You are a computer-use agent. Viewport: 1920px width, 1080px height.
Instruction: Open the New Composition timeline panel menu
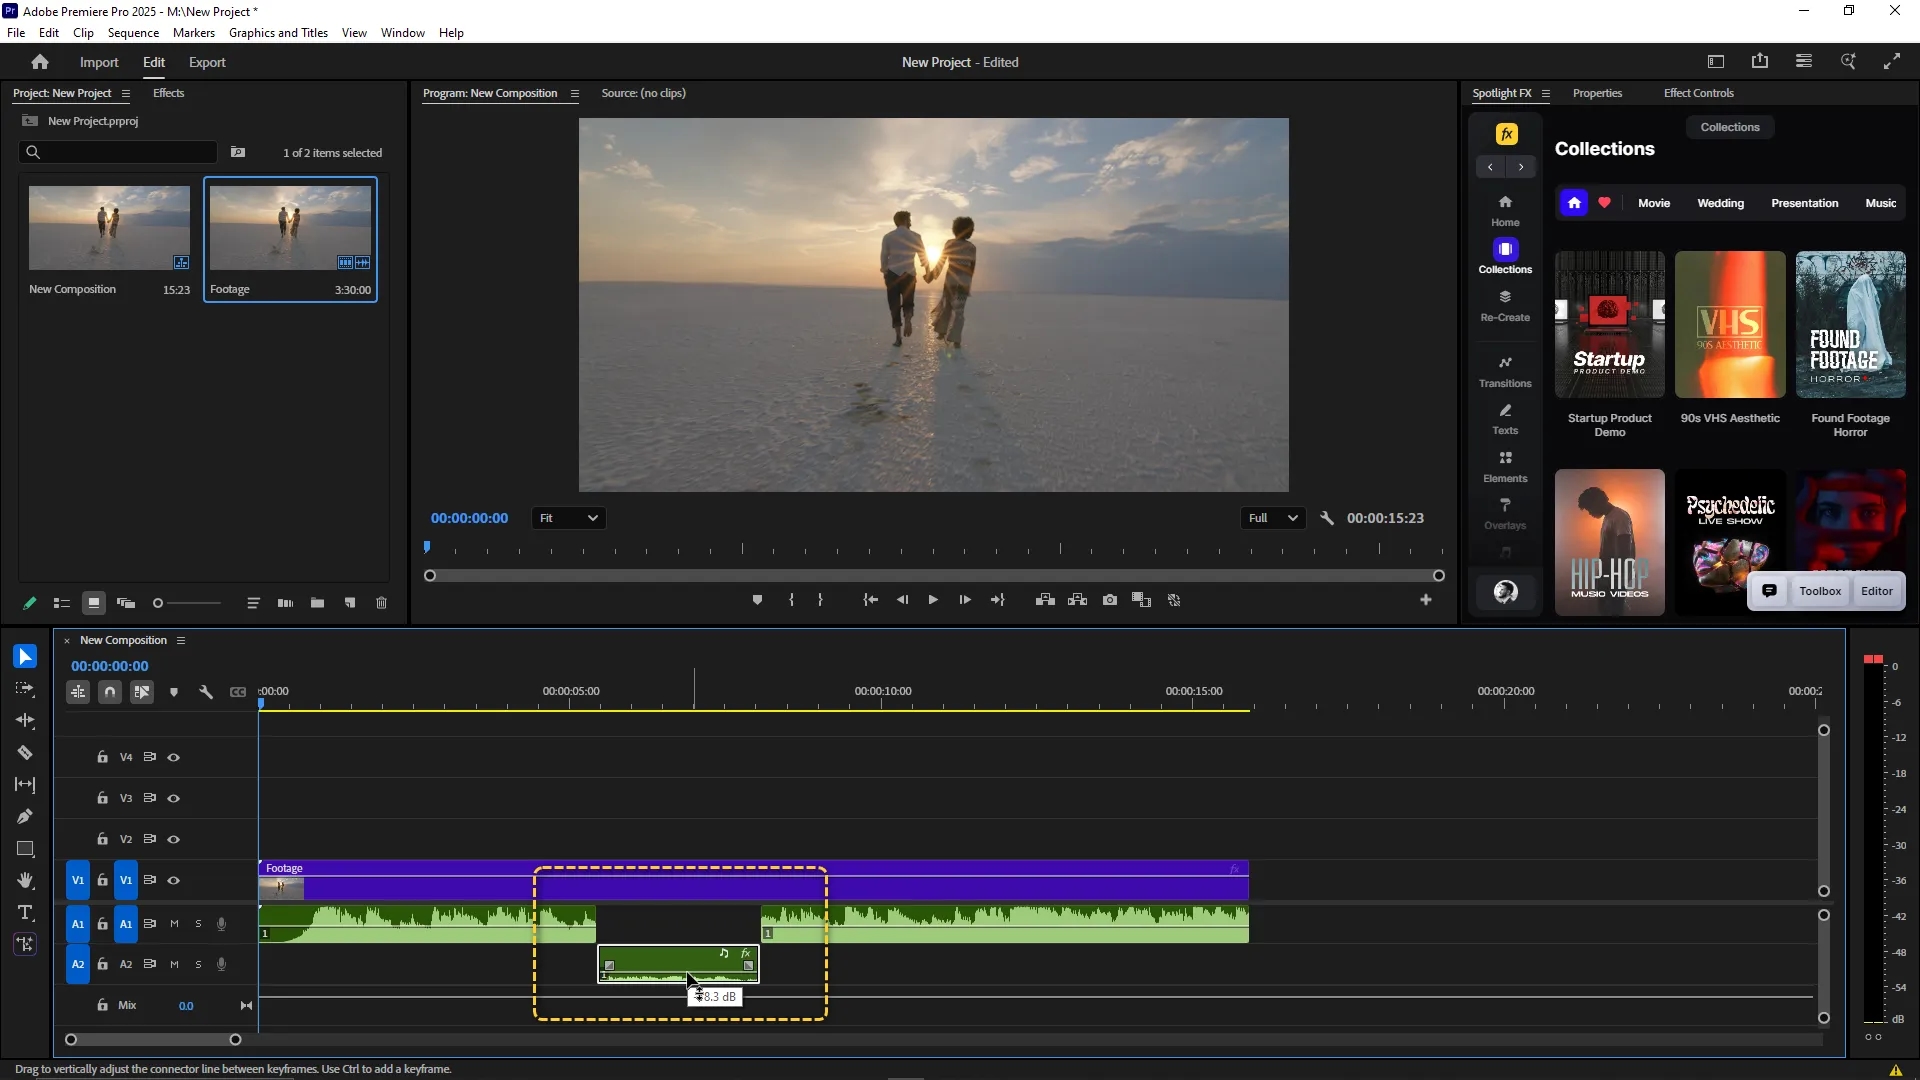pos(181,640)
